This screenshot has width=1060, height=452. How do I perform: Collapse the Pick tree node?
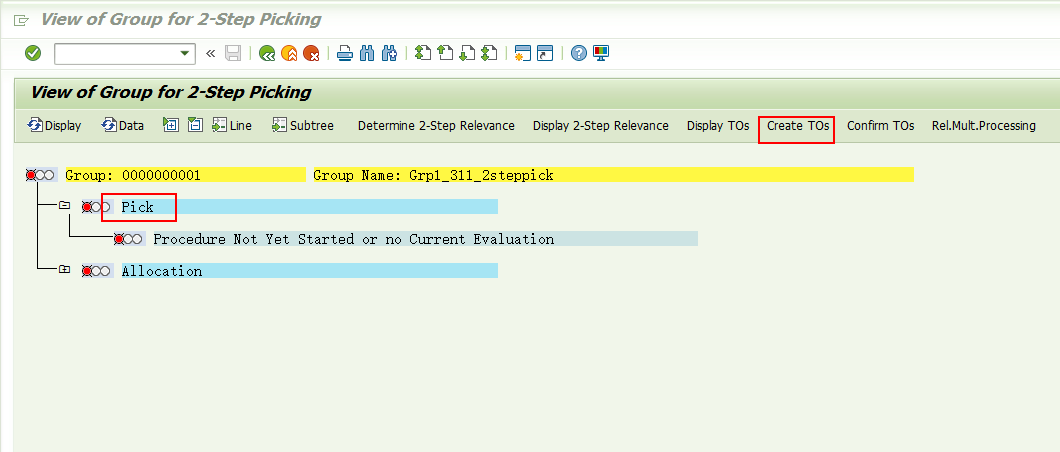(64, 205)
